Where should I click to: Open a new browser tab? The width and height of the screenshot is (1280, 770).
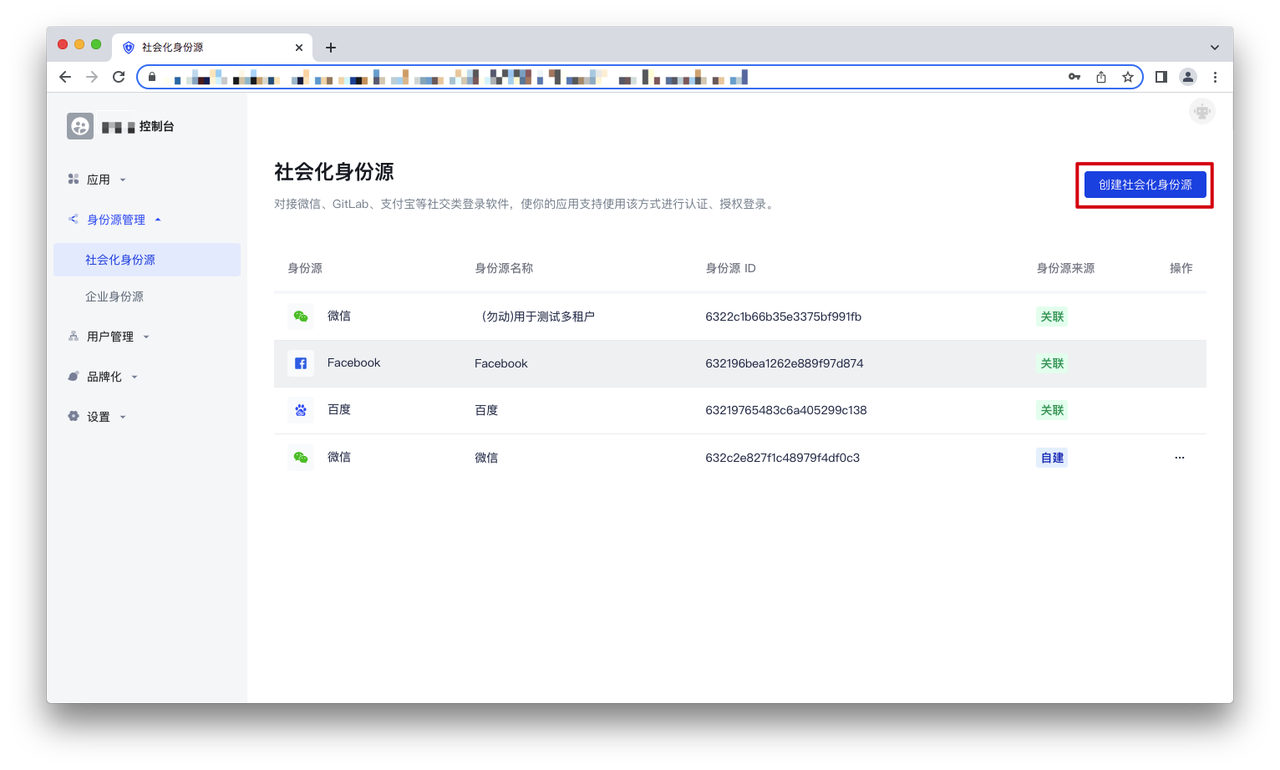[x=331, y=47]
